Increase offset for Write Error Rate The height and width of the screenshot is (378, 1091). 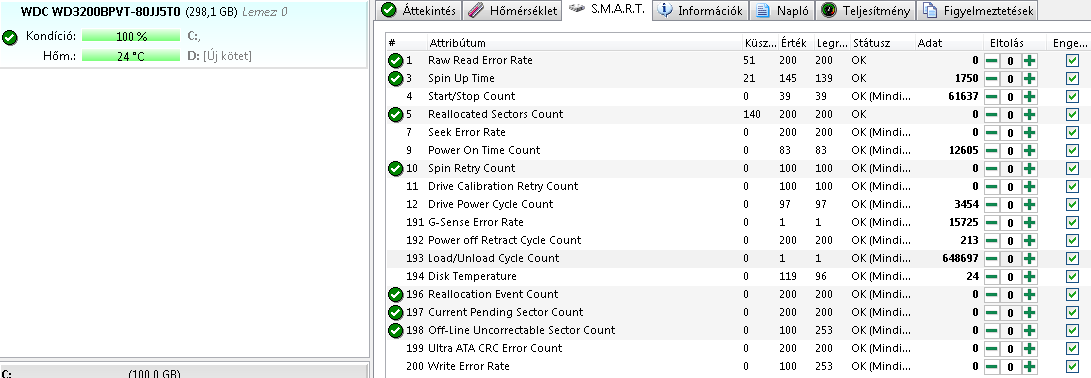[x=1029, y=367]
